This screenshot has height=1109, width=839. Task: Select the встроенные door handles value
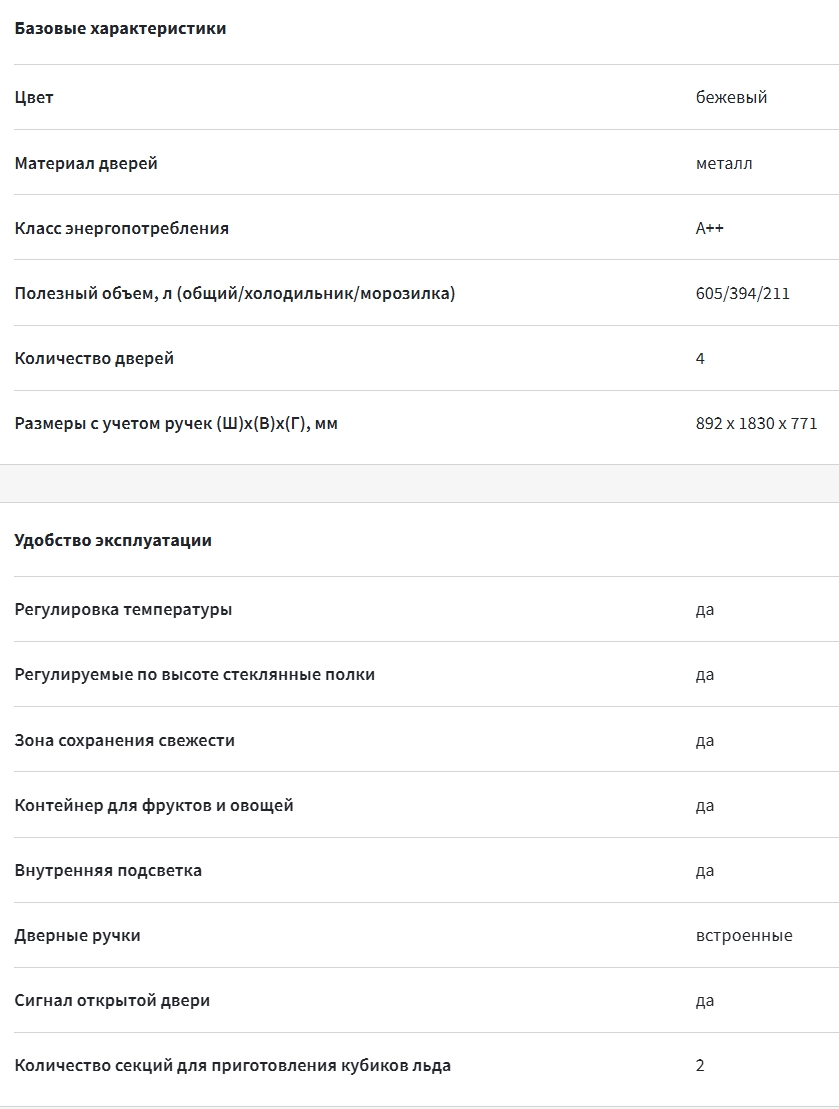click(x=744, y=936)
